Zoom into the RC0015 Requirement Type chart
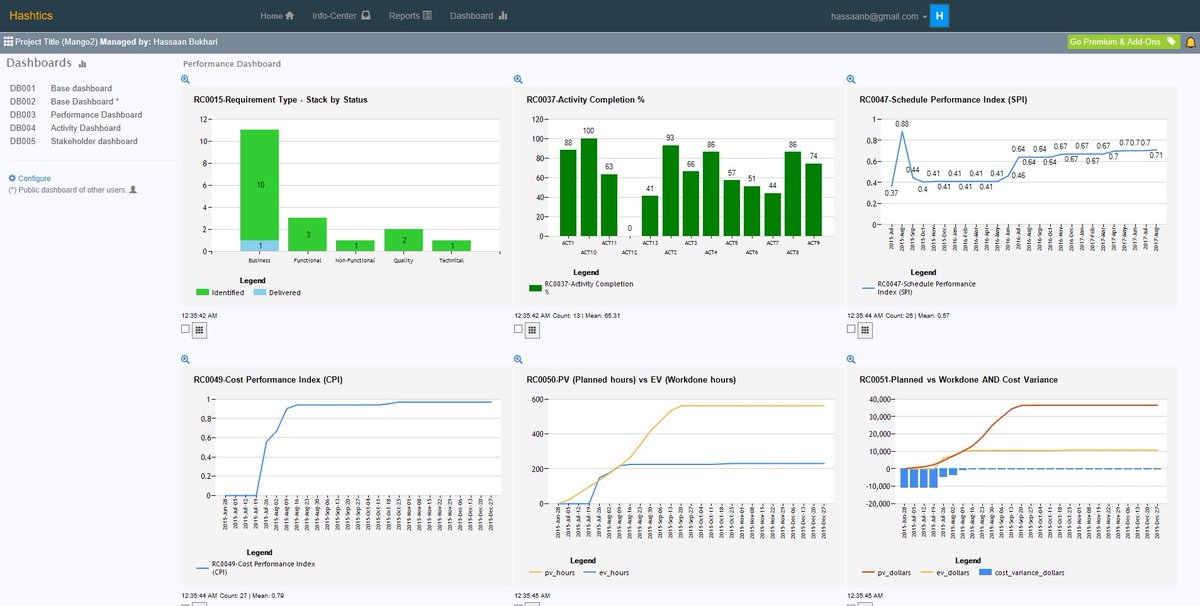The width and height of the screenshot is (1200, 606). coord(185,80)
